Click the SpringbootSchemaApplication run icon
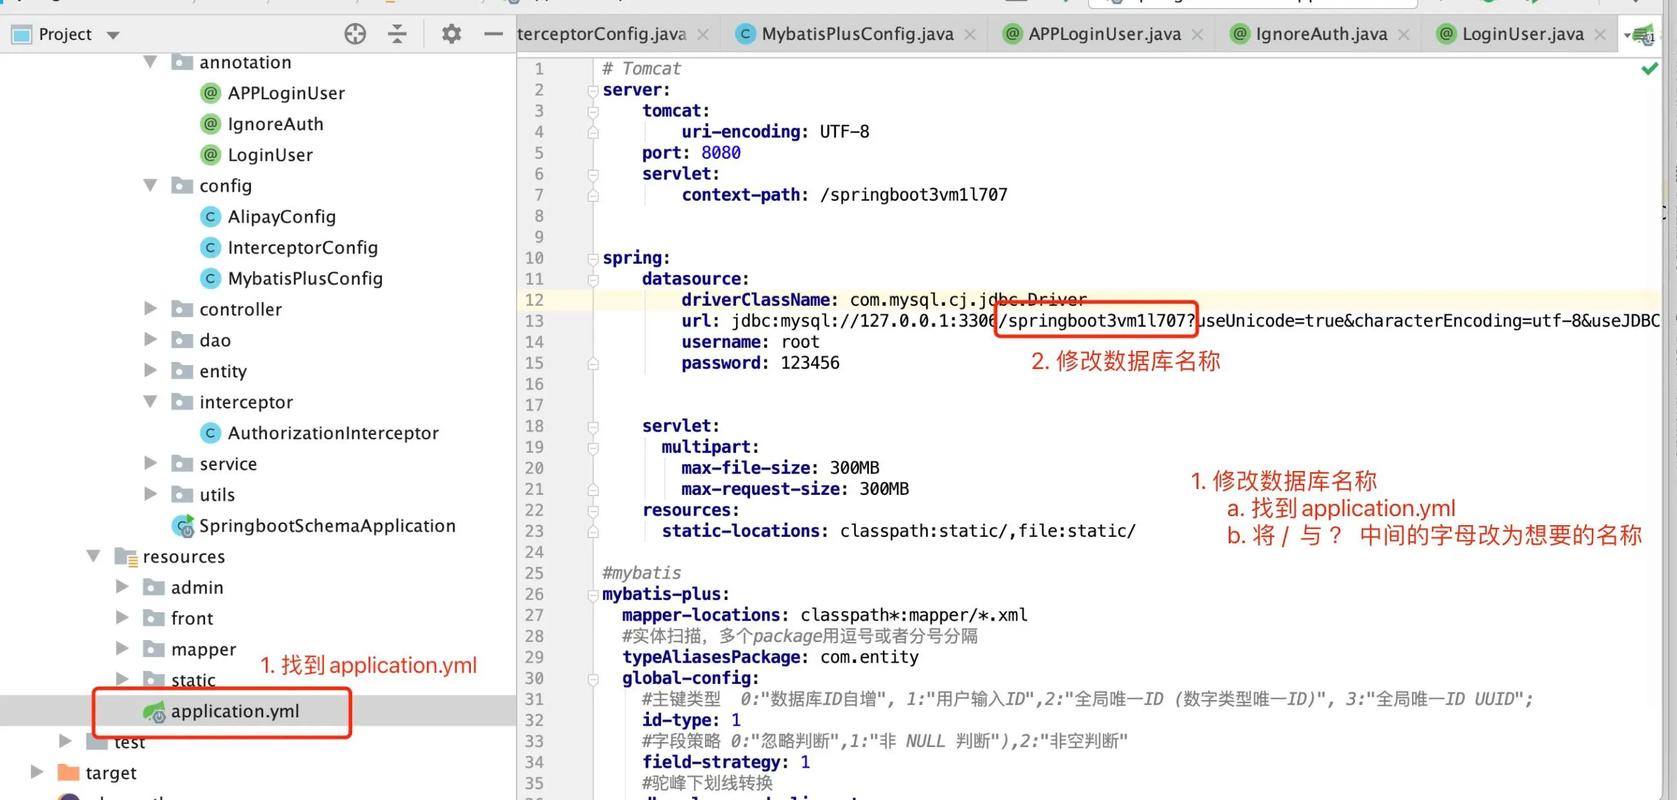The width and height of the screenshot is (1677, 800). (183, 526)
